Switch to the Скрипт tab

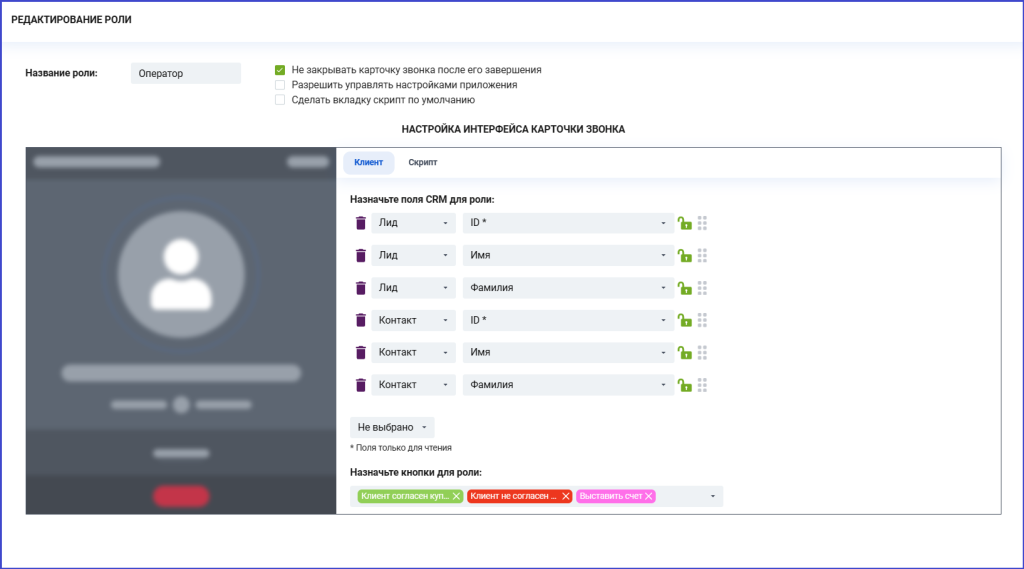[x=423, y=162]
